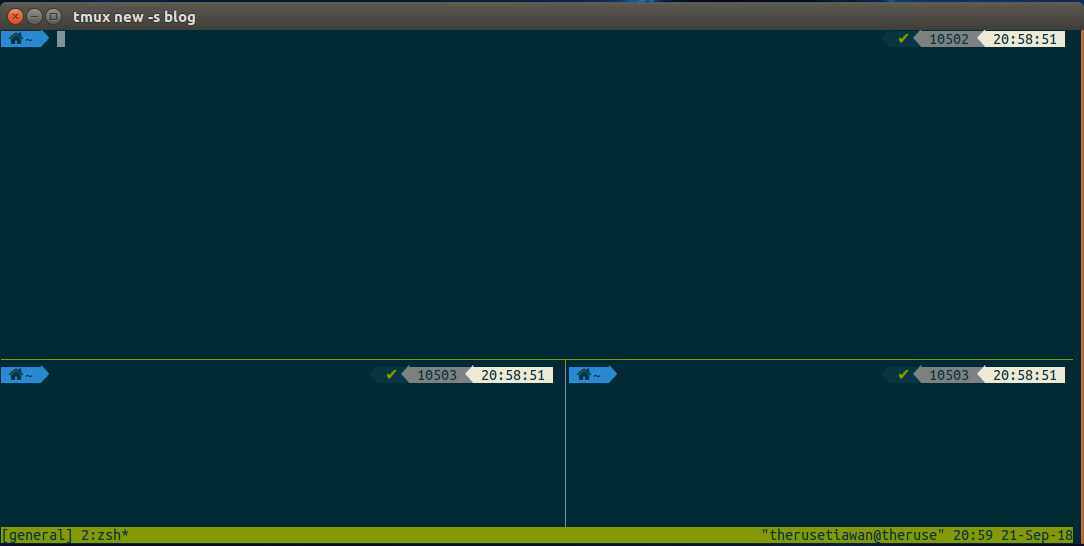Image resolution: width=1084 pixels, height=546 pixels.
Task: Click the cursor block in the top pane
Action: coord(61,39)
